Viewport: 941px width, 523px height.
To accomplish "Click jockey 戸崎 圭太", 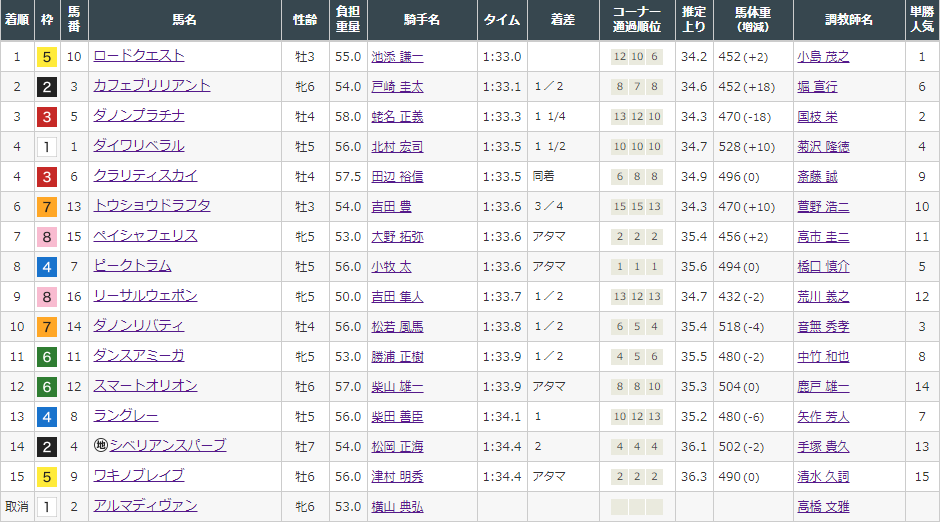I will pos(397,87).
